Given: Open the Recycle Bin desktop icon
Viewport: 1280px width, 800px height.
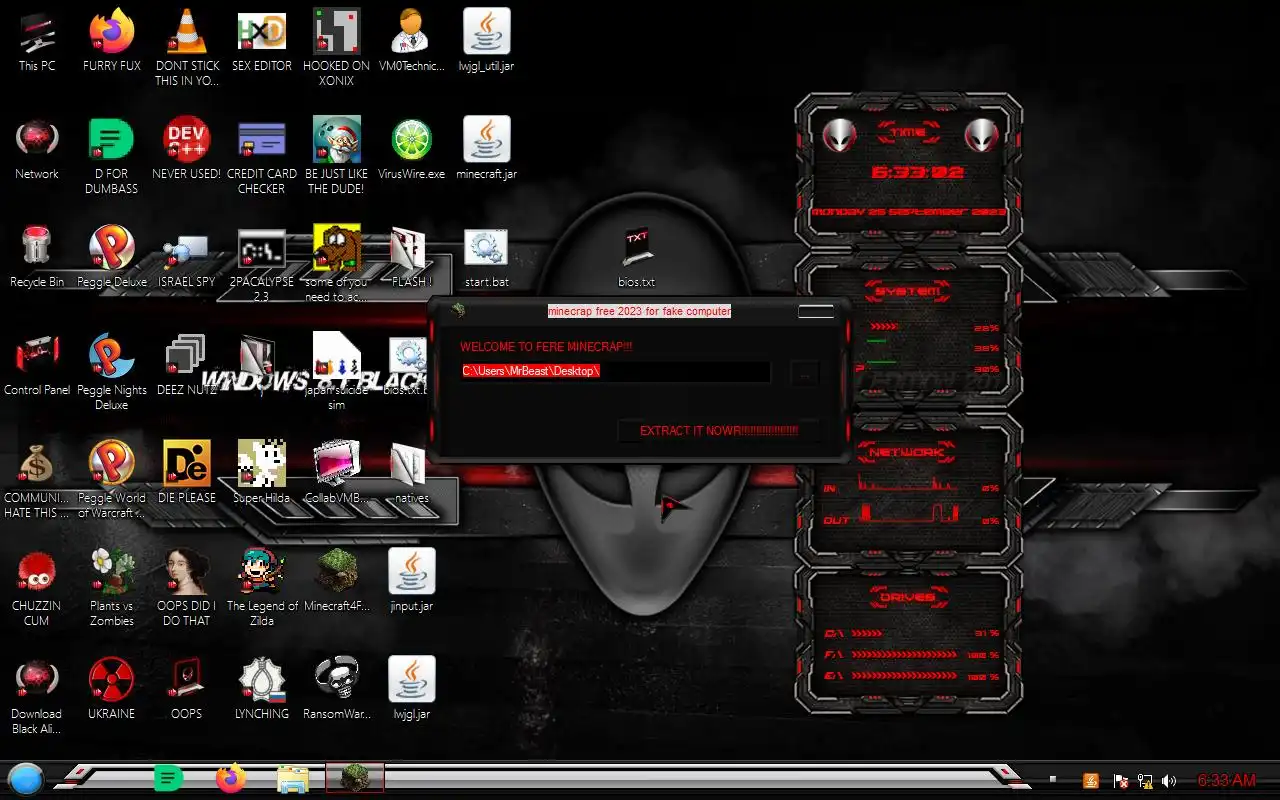Looking at the screenshot, I should tap(37, 256).
